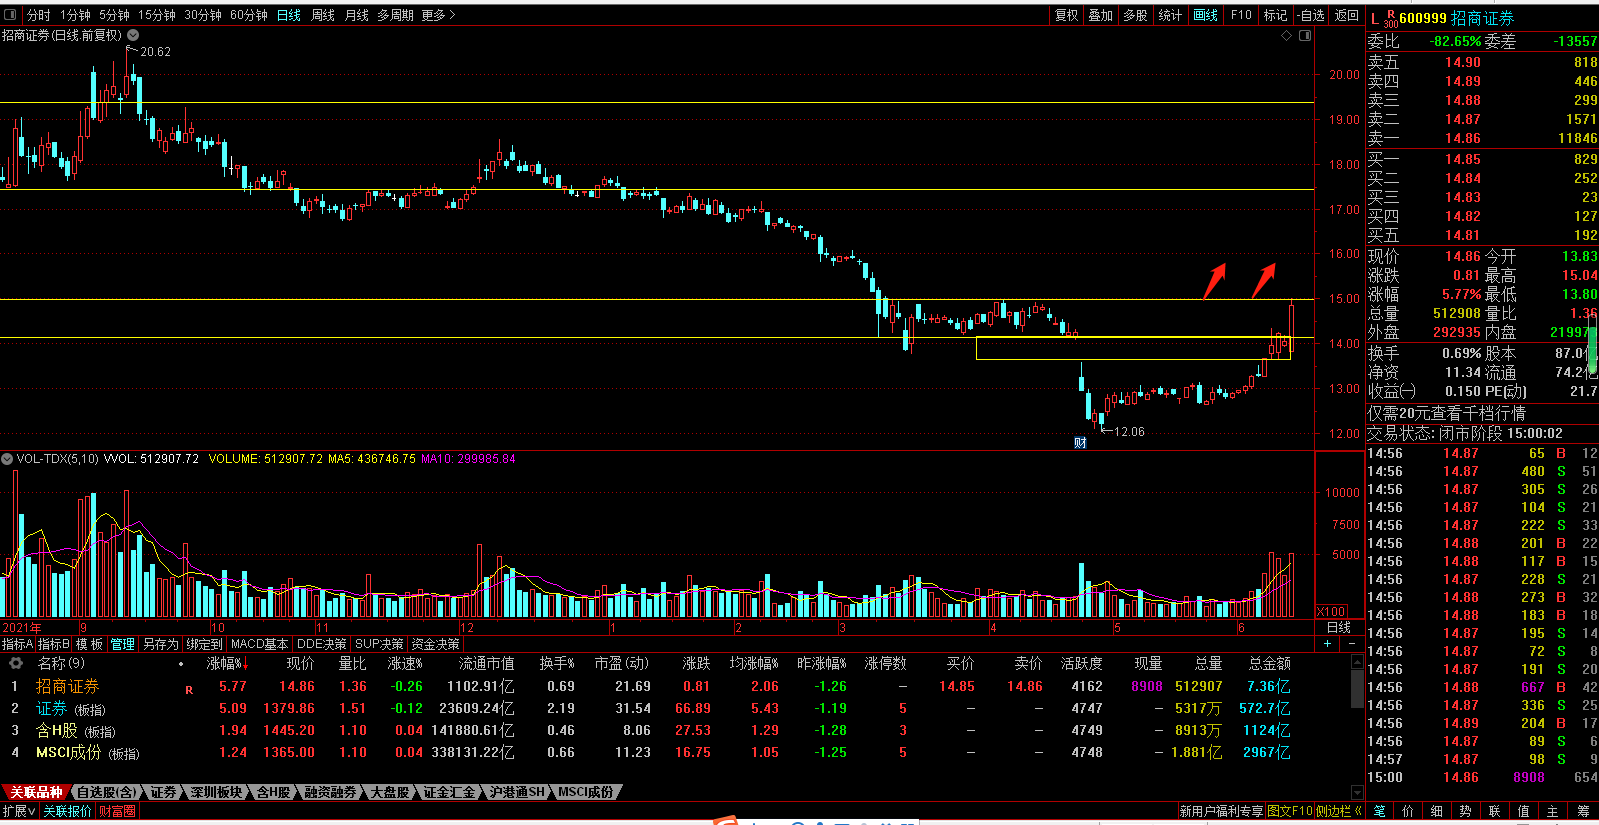Select the 15分钟 period

(x=157, y=15)
